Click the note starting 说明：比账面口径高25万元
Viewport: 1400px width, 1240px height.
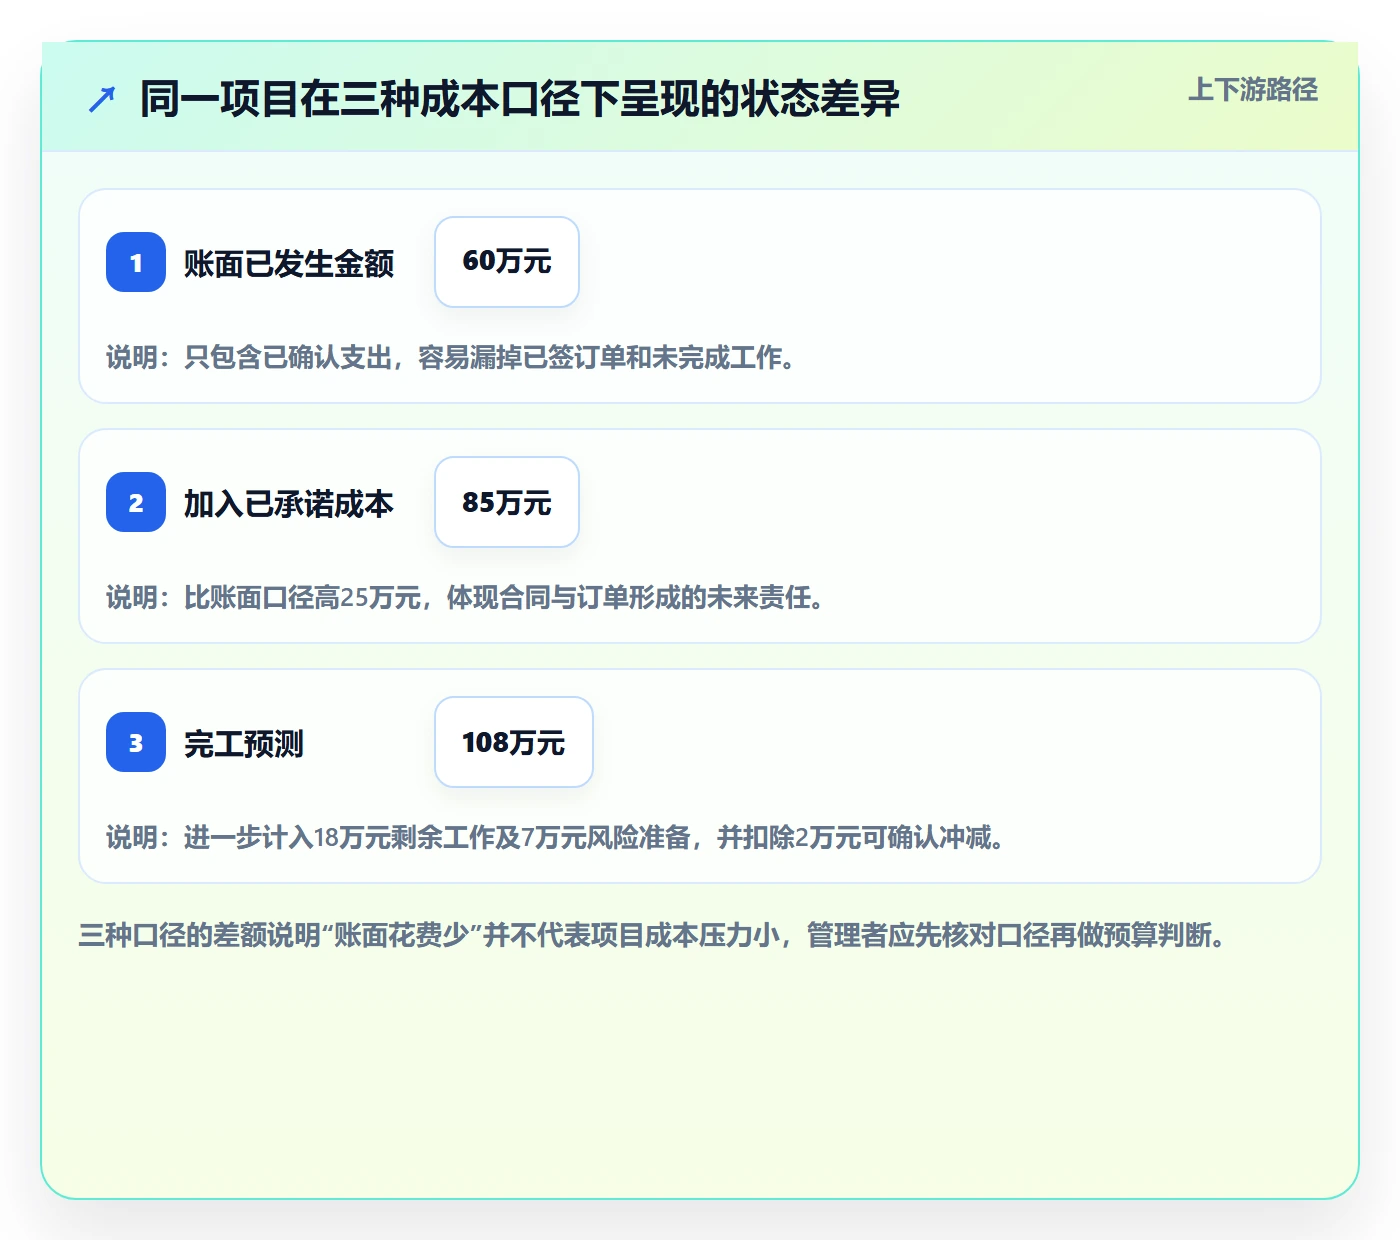click(x=466, y=597)
